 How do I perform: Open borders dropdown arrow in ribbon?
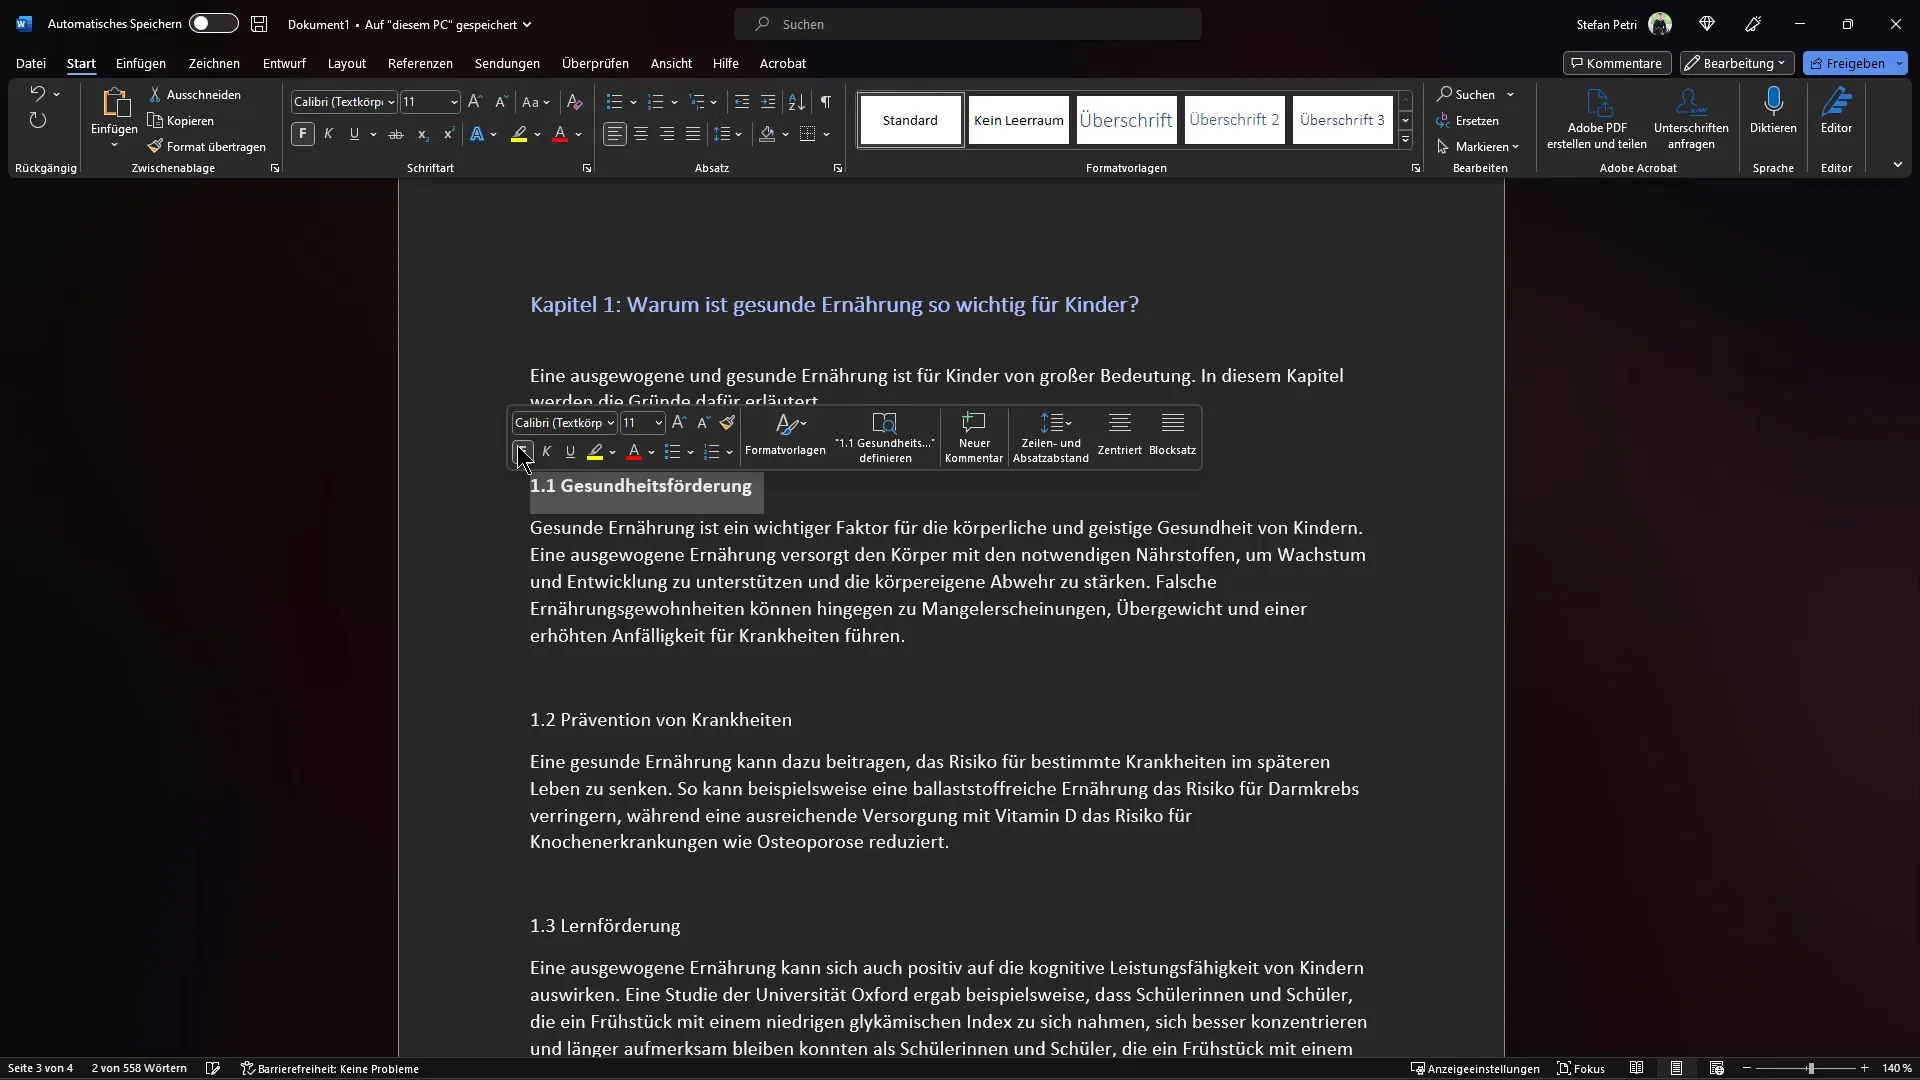(826, 134)
